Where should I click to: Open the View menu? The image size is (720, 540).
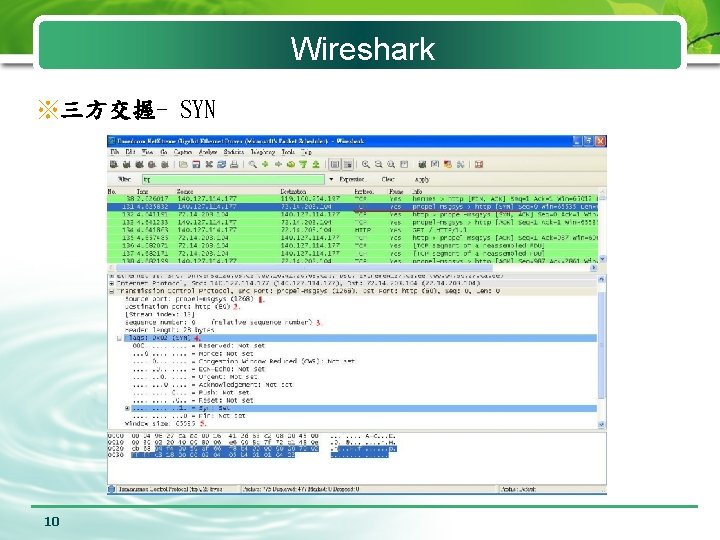(x=147, y=152)
